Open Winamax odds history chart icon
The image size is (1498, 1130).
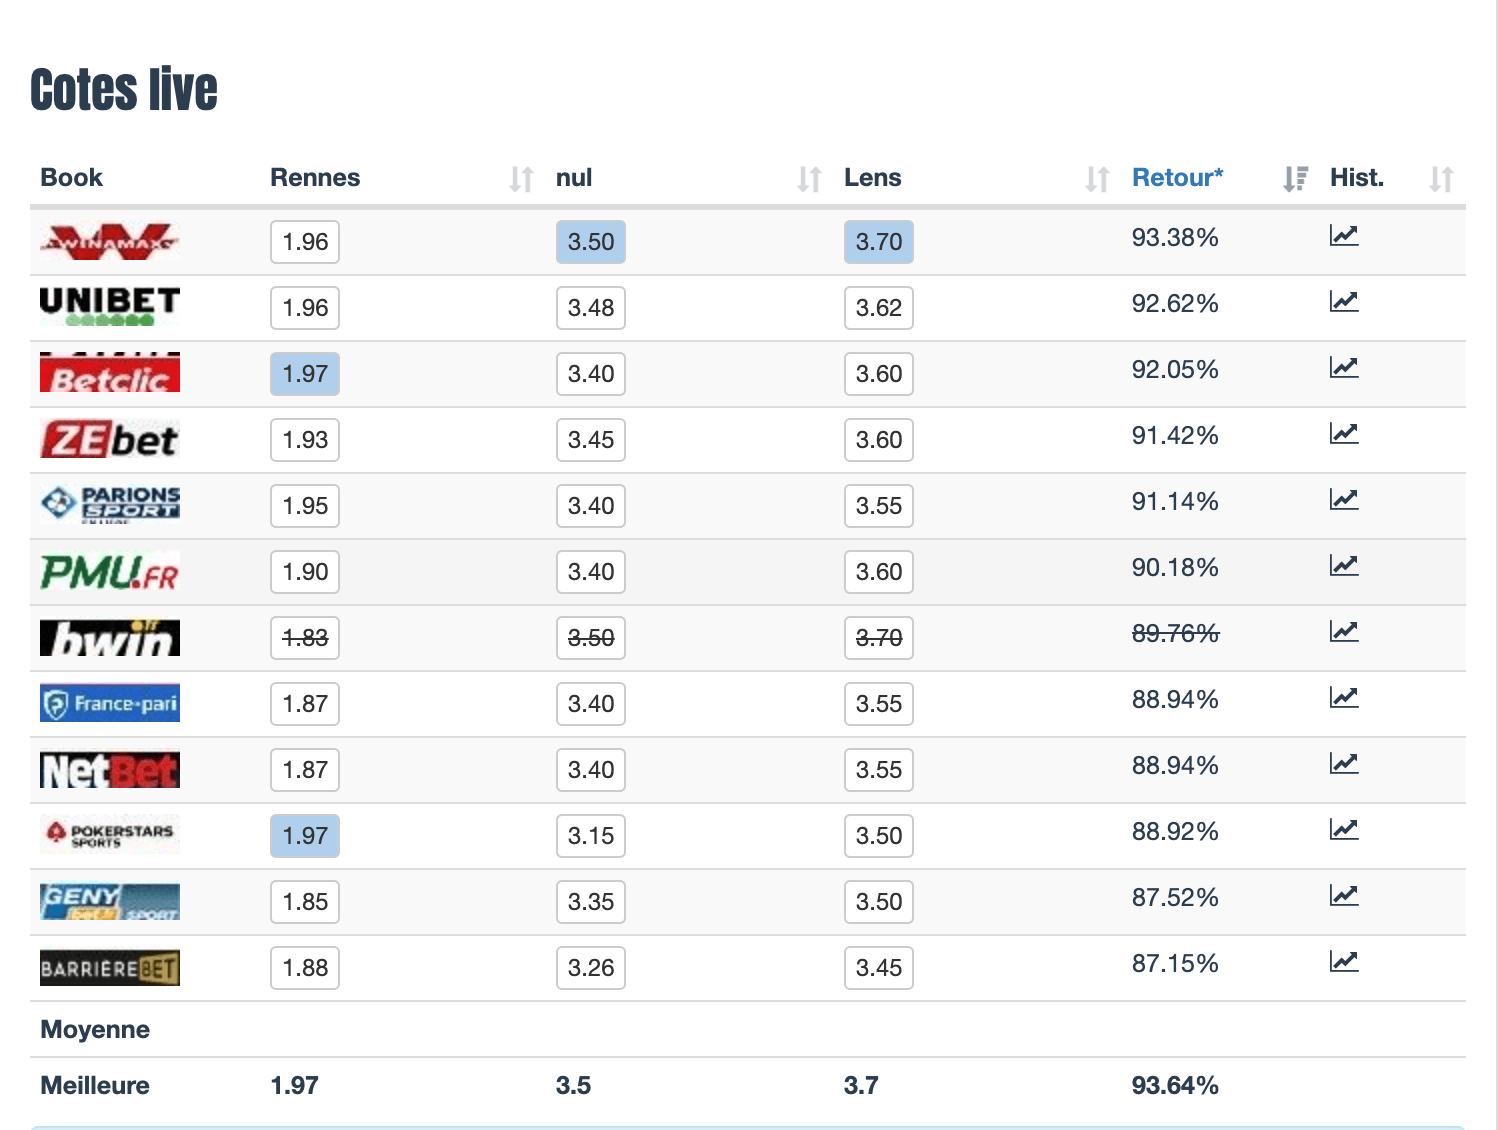coord(1344,236)
